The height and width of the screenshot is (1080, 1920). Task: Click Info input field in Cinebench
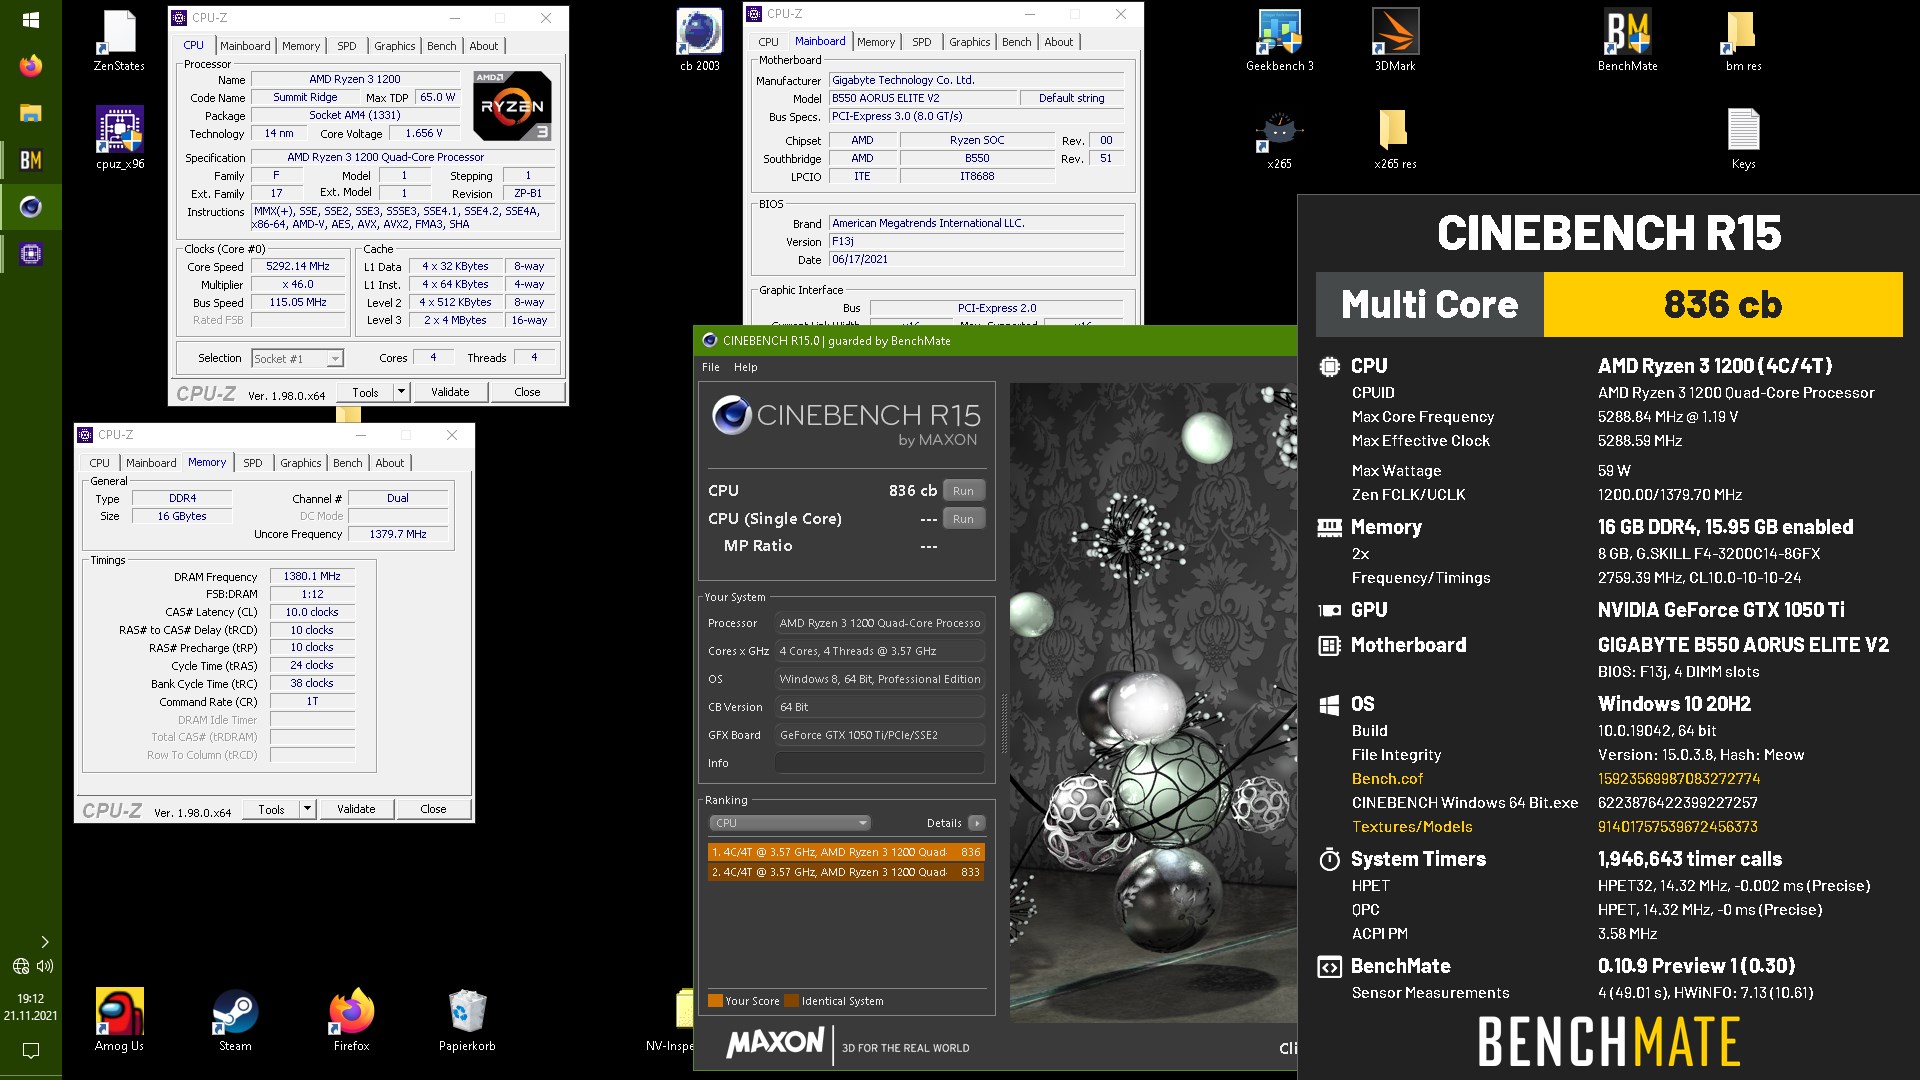[880, 763]
